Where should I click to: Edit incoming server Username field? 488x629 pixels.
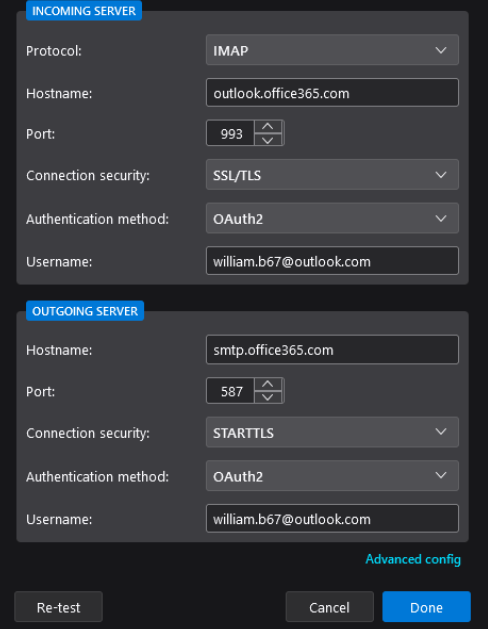click(x=332, y=261)
